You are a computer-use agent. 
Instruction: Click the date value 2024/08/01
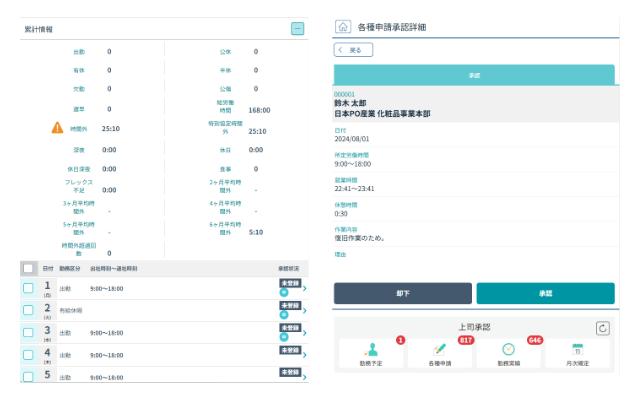[352, 139]
